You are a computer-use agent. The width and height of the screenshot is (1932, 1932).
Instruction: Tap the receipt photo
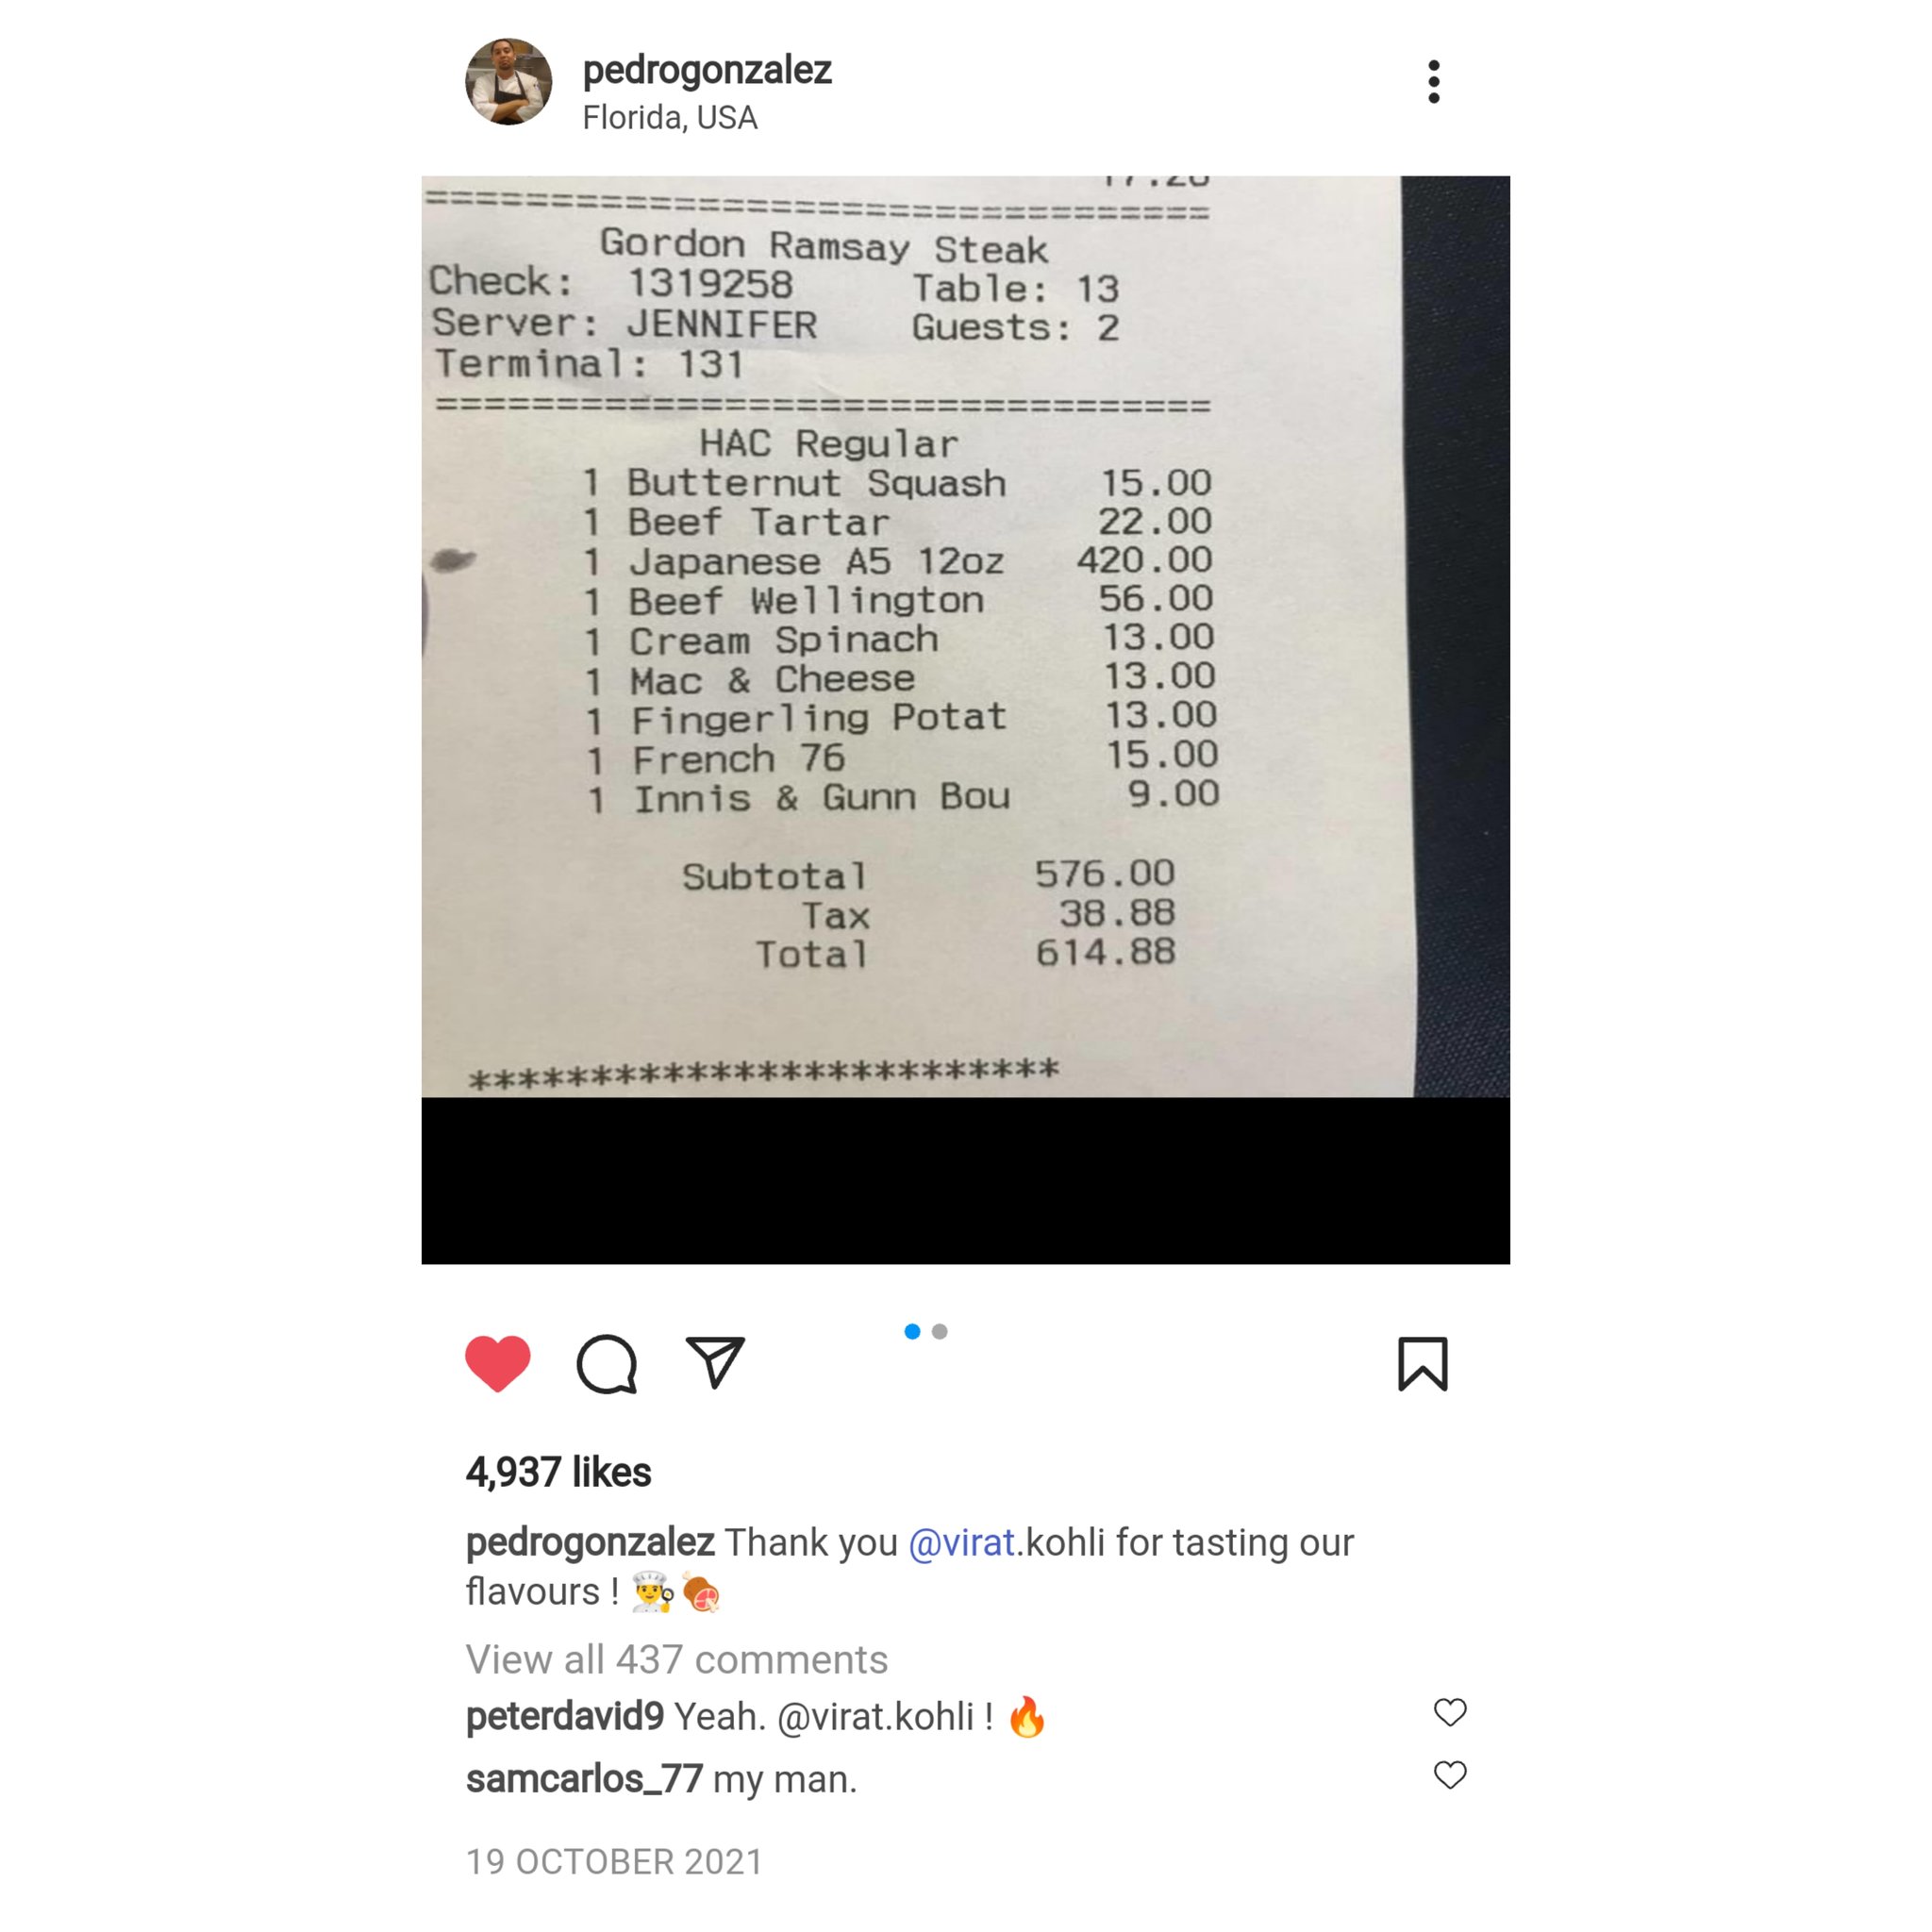[965, 720]
